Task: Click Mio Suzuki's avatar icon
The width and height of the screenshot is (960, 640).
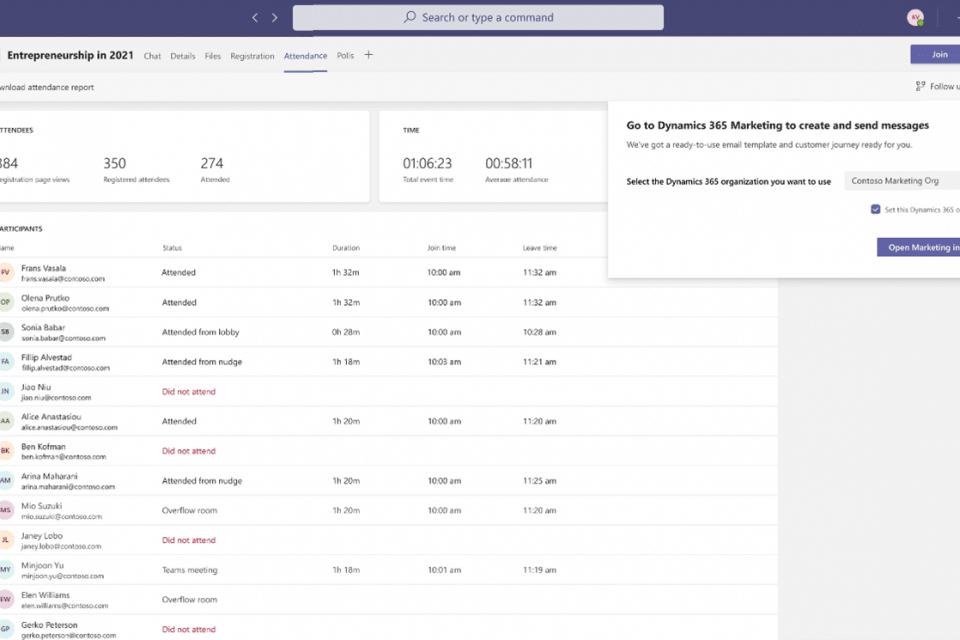Action: (x=5, y=510)
